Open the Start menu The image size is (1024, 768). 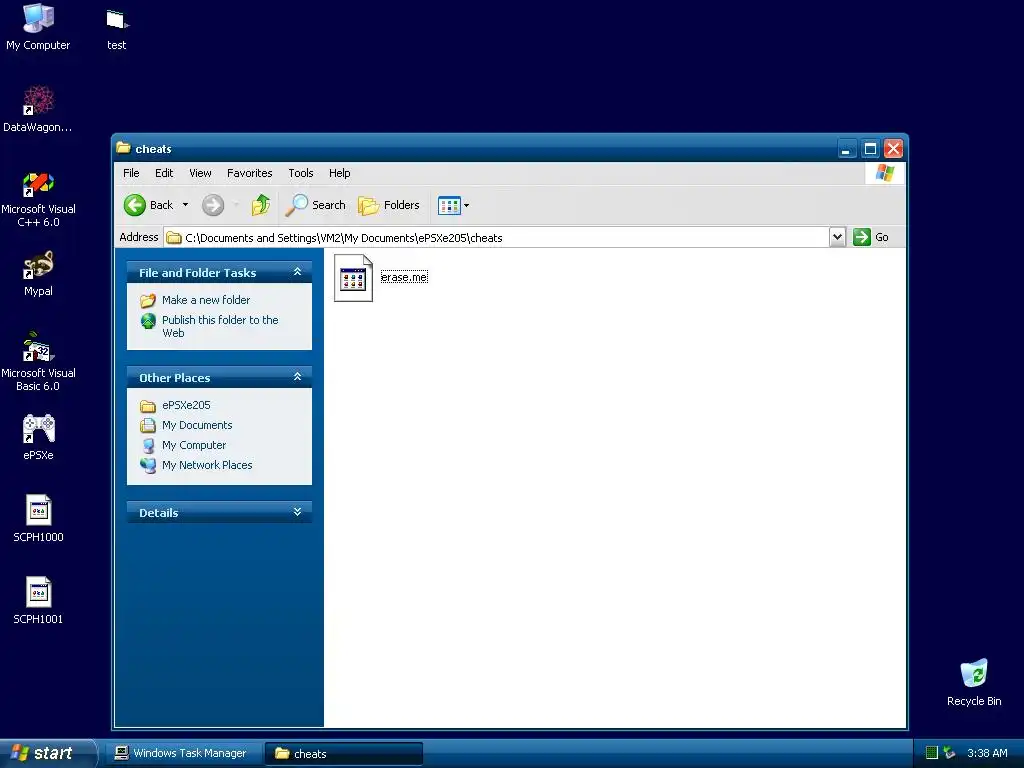pyautogui.click(x=47, y=753)
